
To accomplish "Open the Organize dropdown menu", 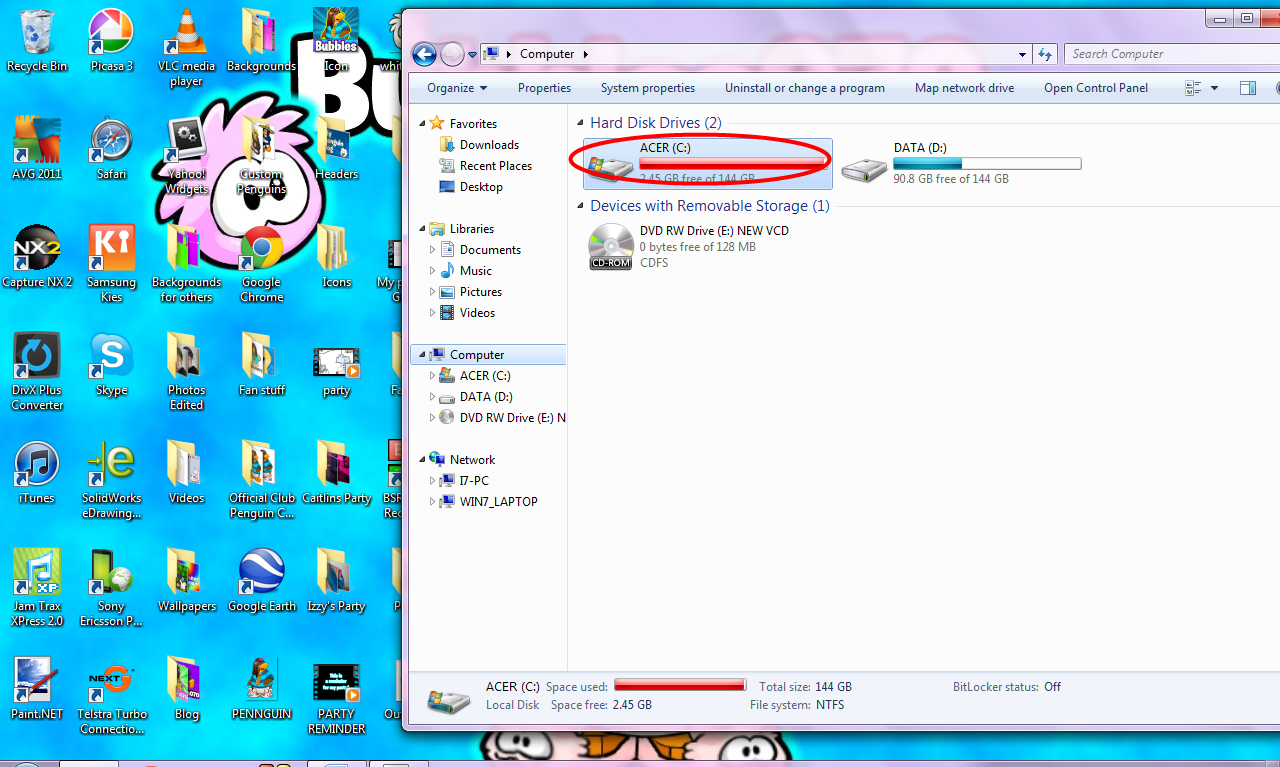I will tap(457, 88).
